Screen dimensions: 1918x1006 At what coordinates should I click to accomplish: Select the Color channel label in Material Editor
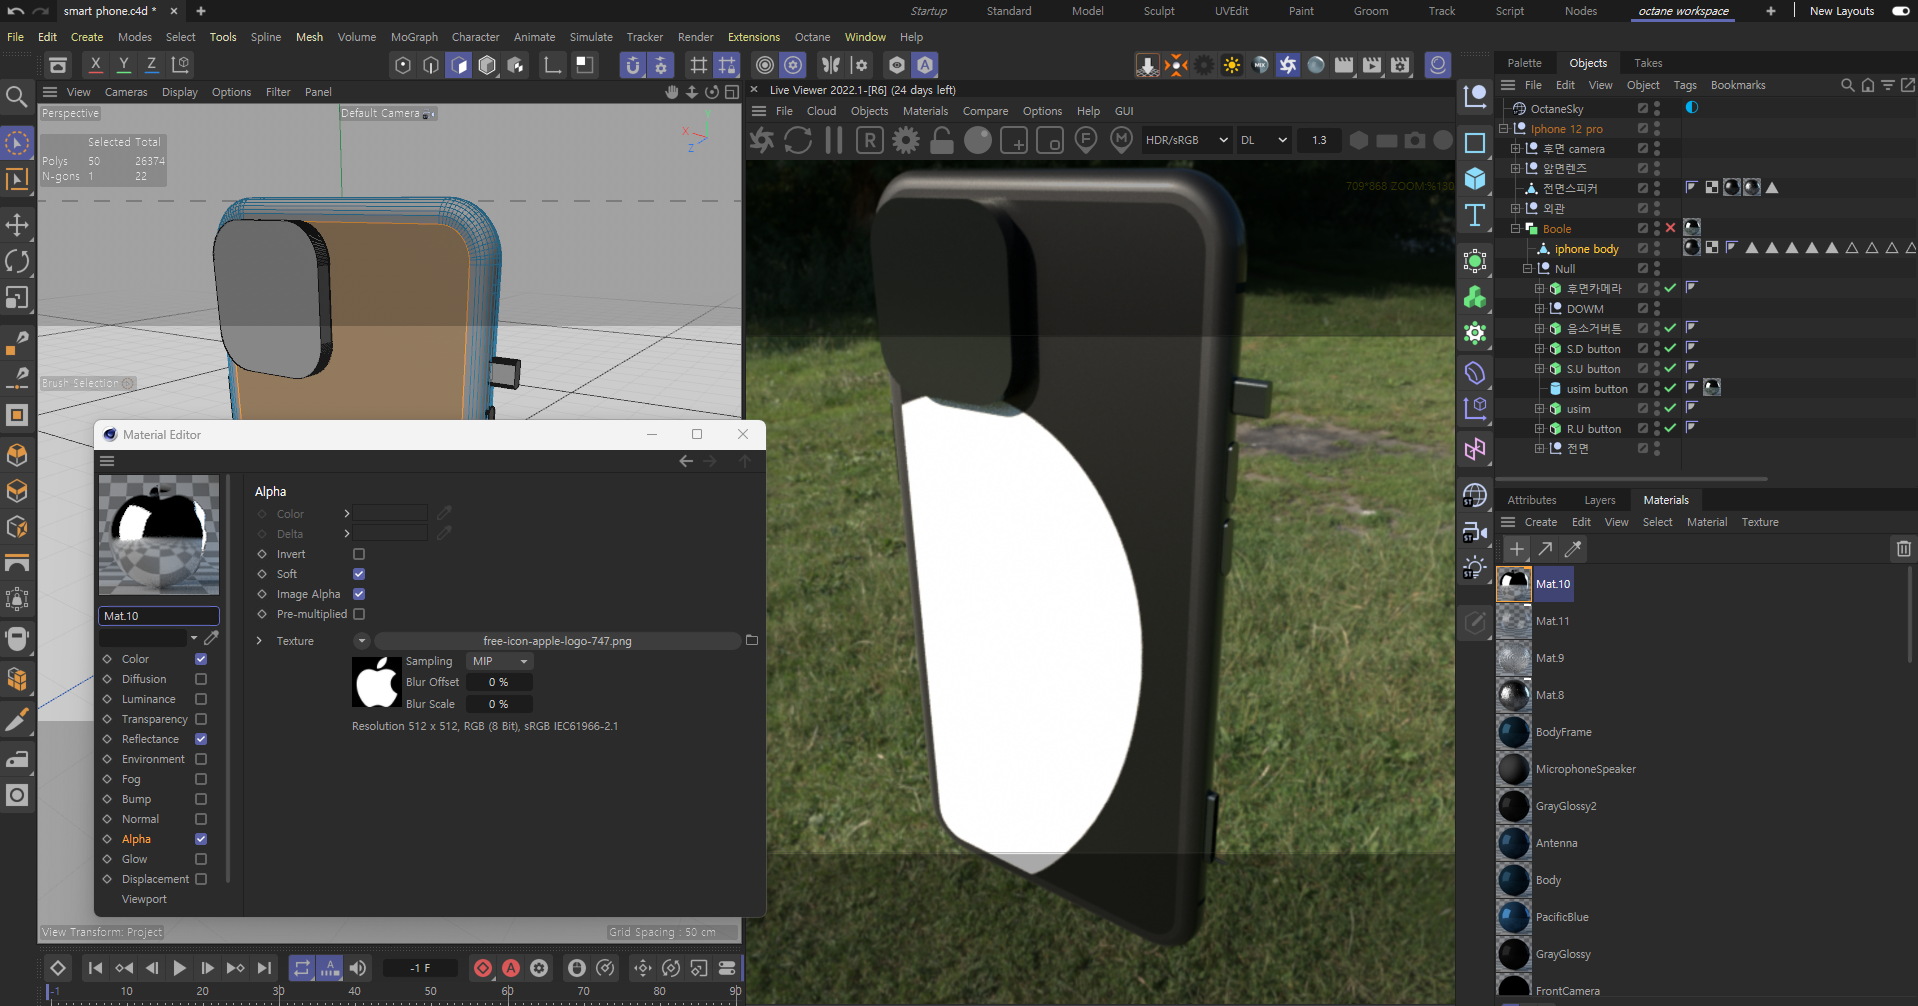point(135,659)
